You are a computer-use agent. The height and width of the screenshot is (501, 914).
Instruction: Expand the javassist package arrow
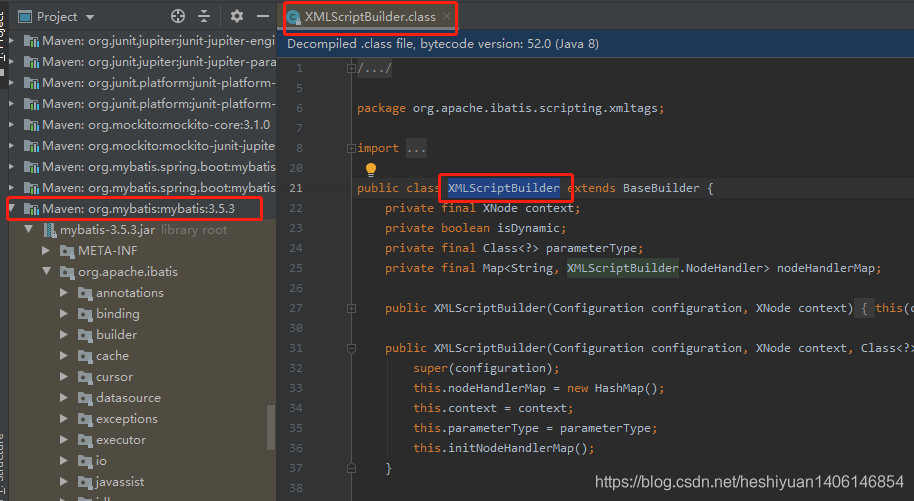[x=64, y=482]
